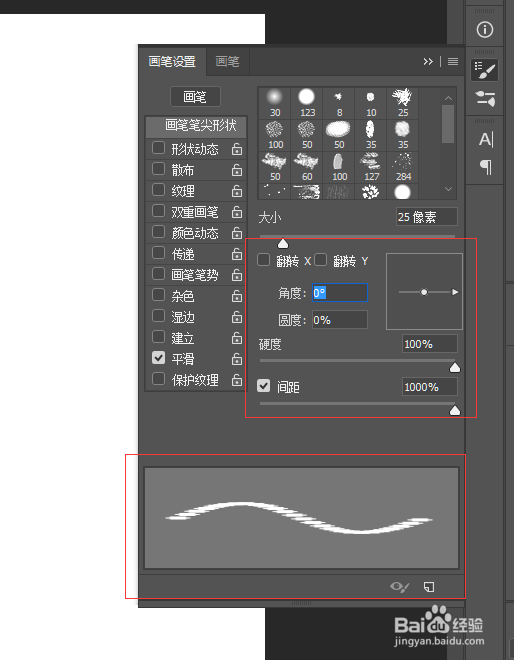The height and width of the screenshot is (660, 514).
Task: Select the size 127 brush tip
Action: (371, 167)
